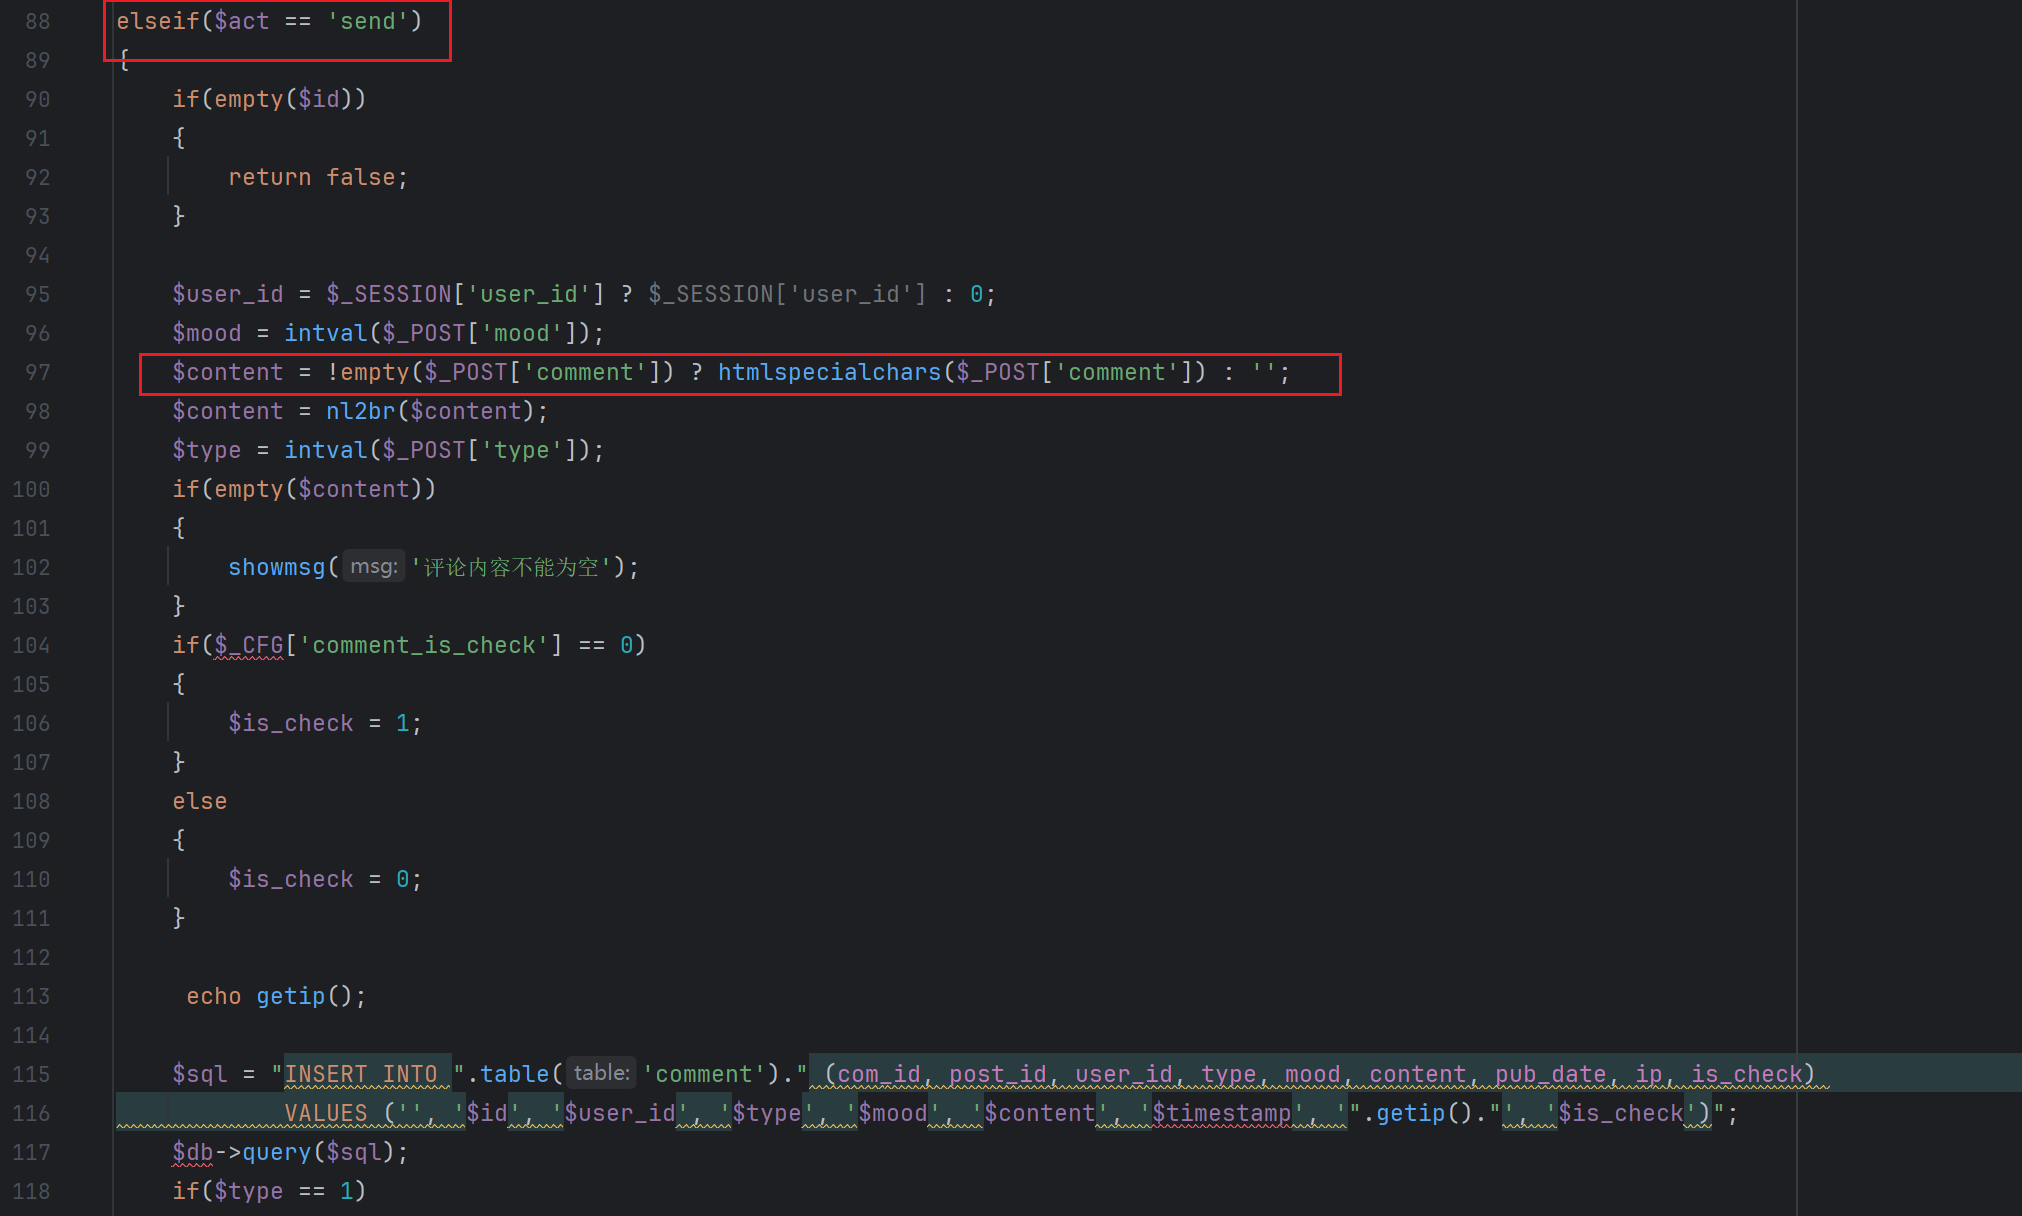Screen dimensions: 2022x1216
Task: Click line number 115 in the gutter
Action: [31, 1074]
